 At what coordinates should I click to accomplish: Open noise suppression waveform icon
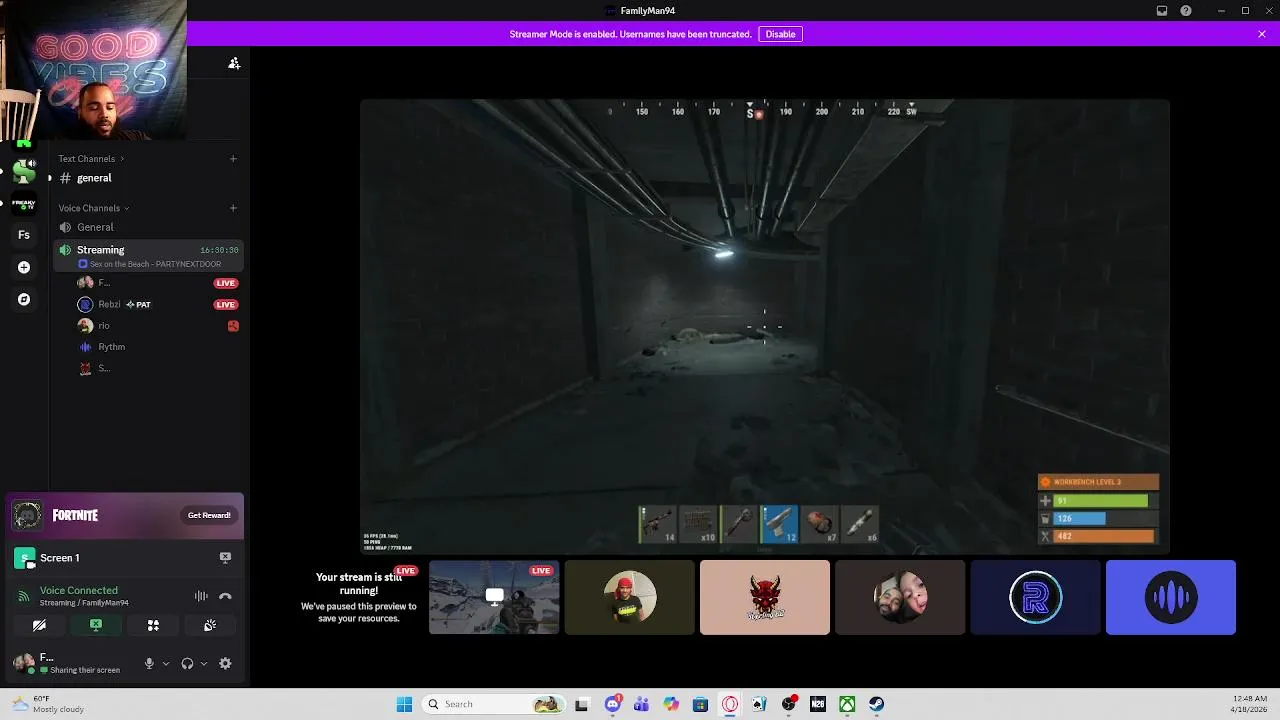pos(201,596)
